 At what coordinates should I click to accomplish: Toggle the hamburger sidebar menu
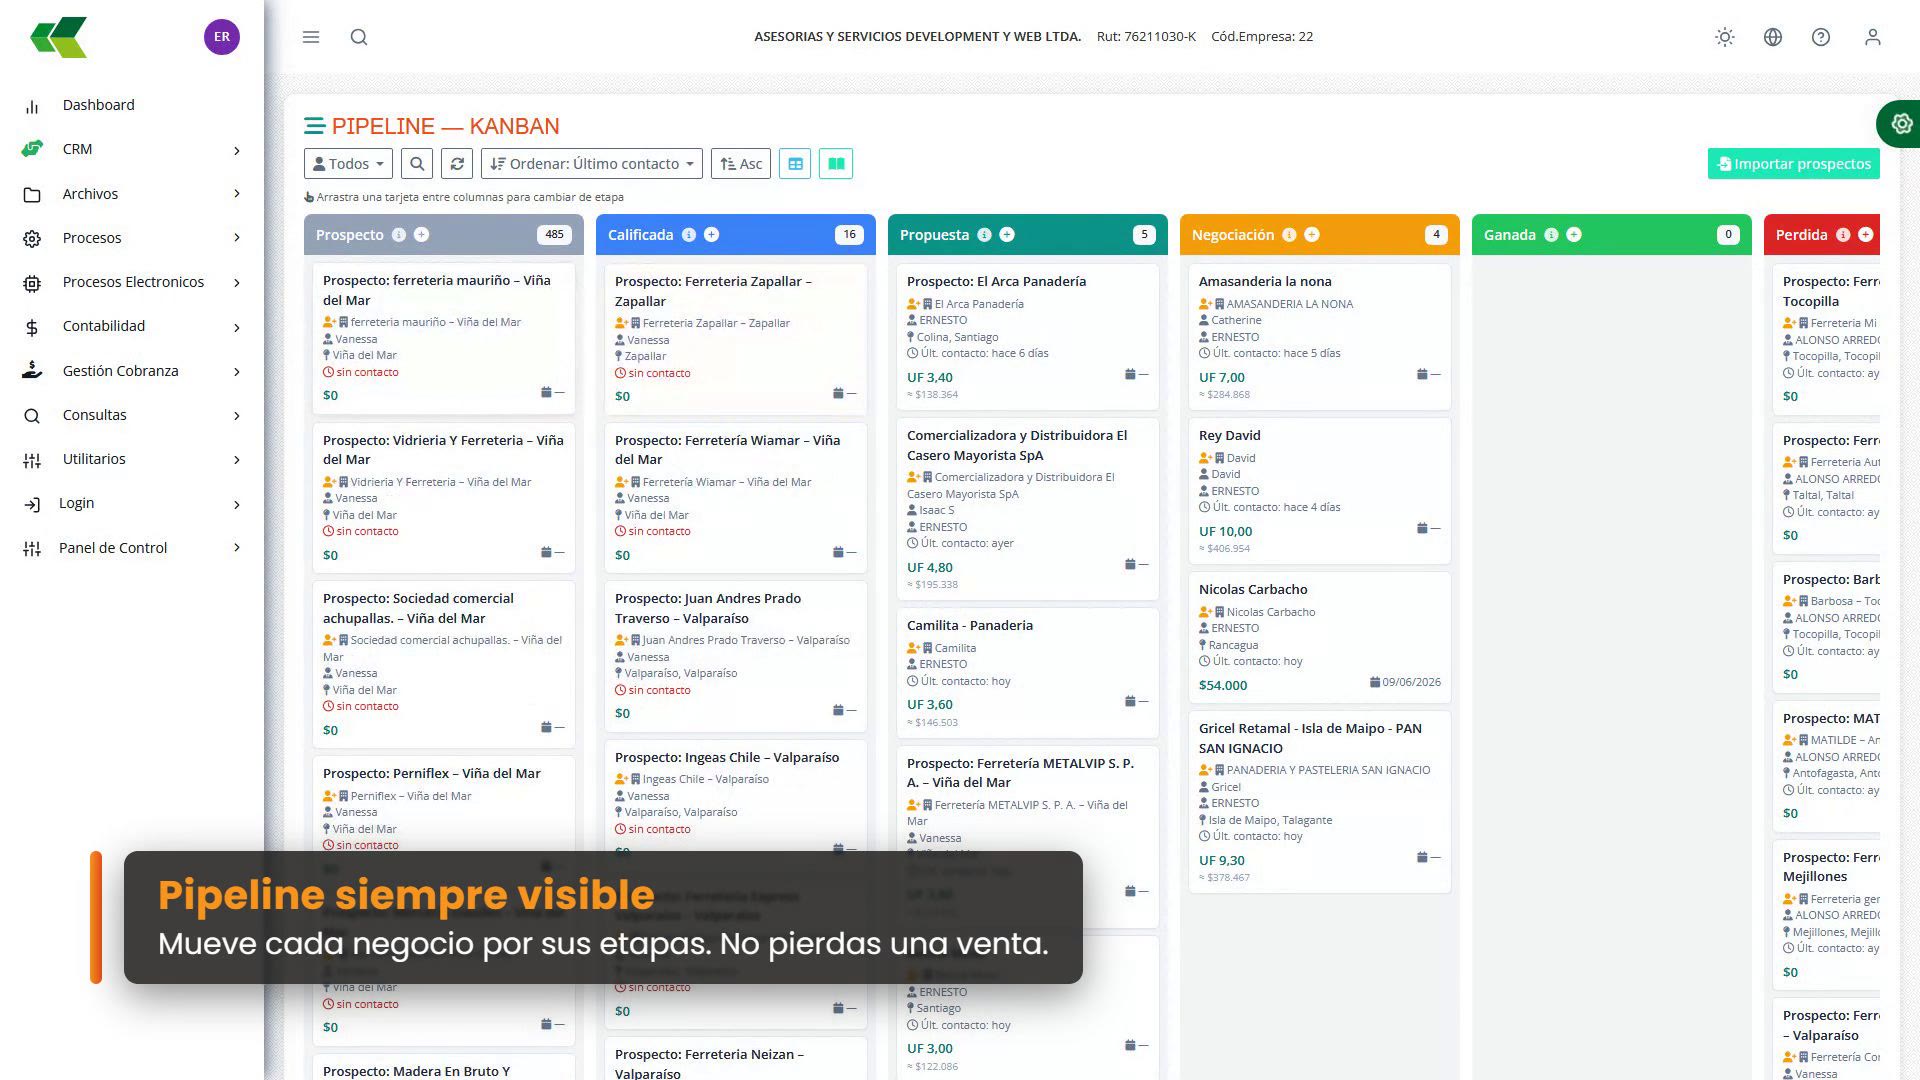click(x=311, y=37)
